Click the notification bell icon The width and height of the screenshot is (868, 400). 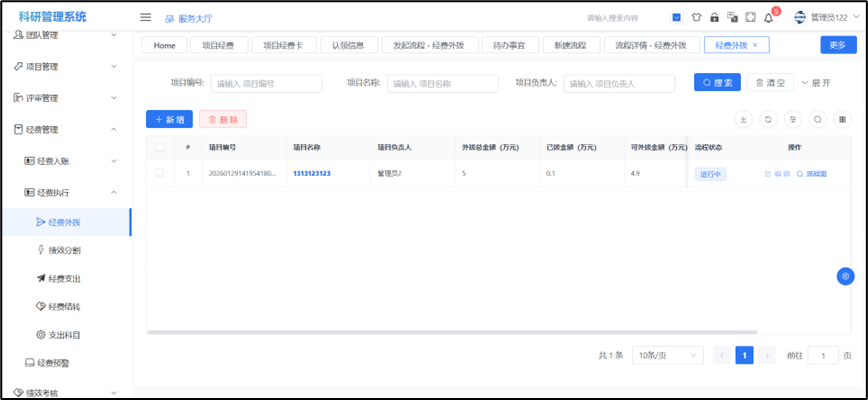pos(768,18)
